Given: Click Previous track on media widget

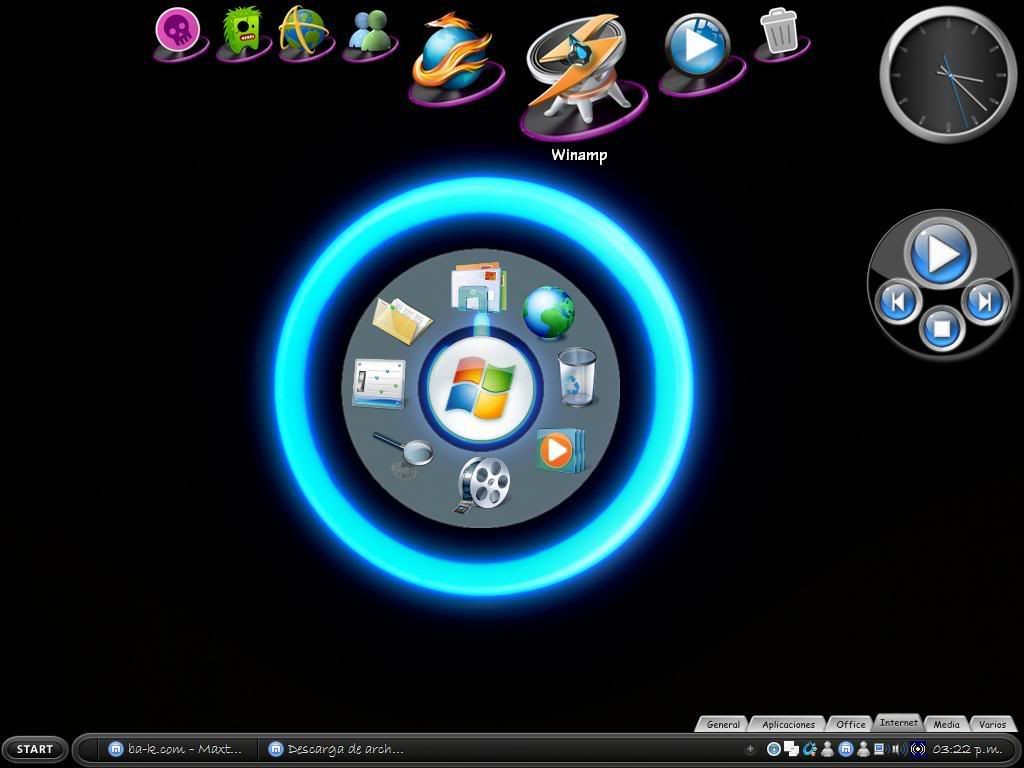Looking at the screenshot, I should [897, 301].
